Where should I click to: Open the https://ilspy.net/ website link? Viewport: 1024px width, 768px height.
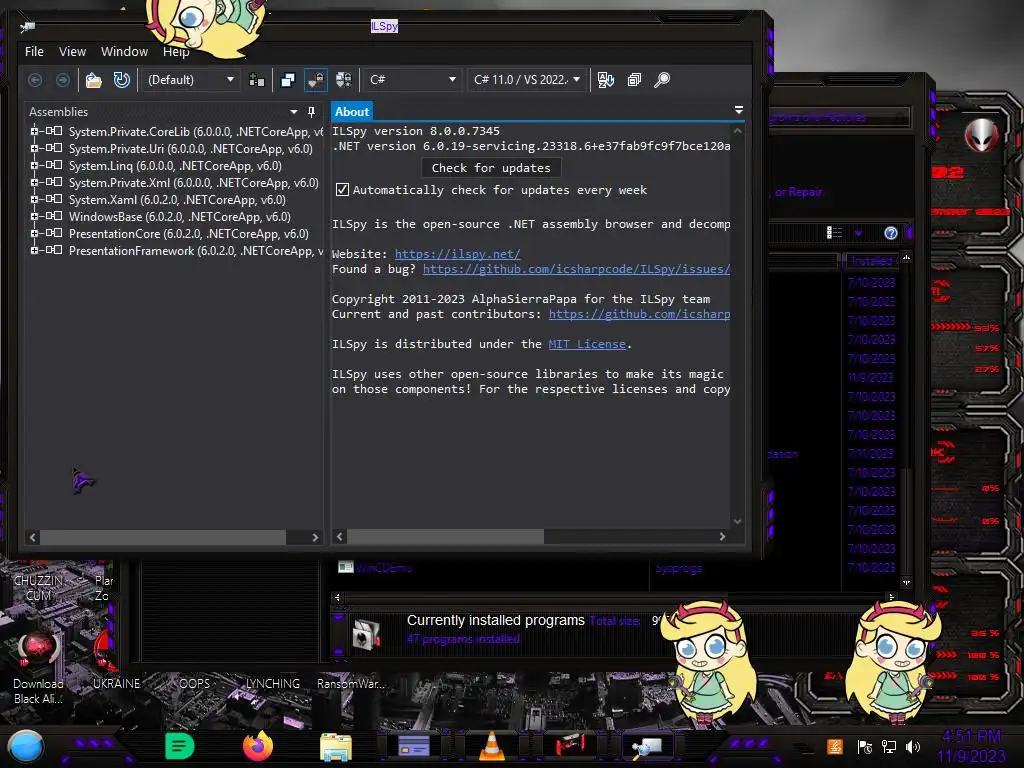[458, 254]
